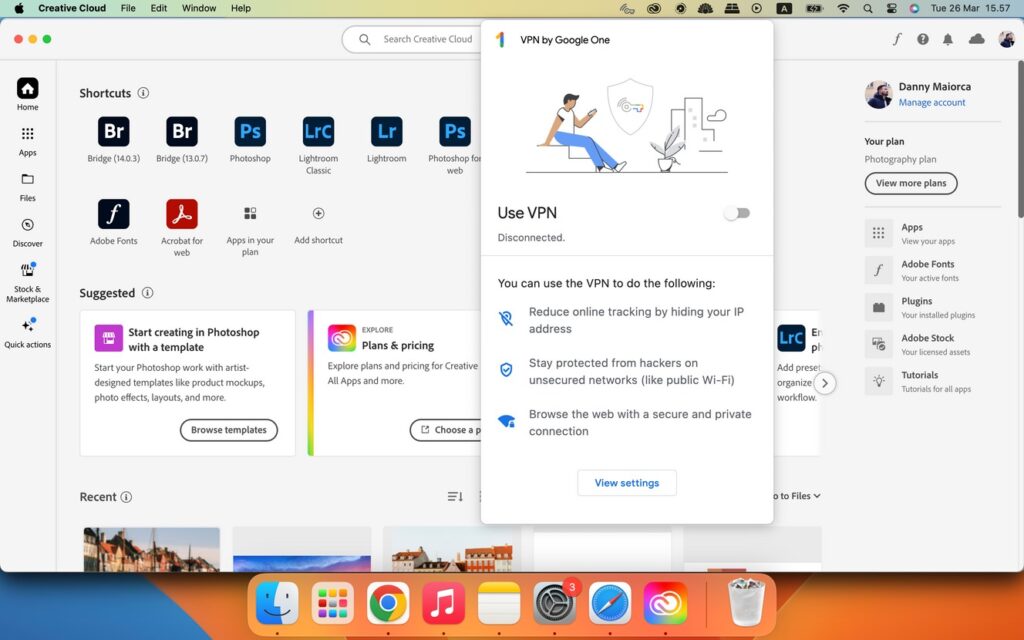
Task: Open the Apps section in sidebar
Action: 27,140
